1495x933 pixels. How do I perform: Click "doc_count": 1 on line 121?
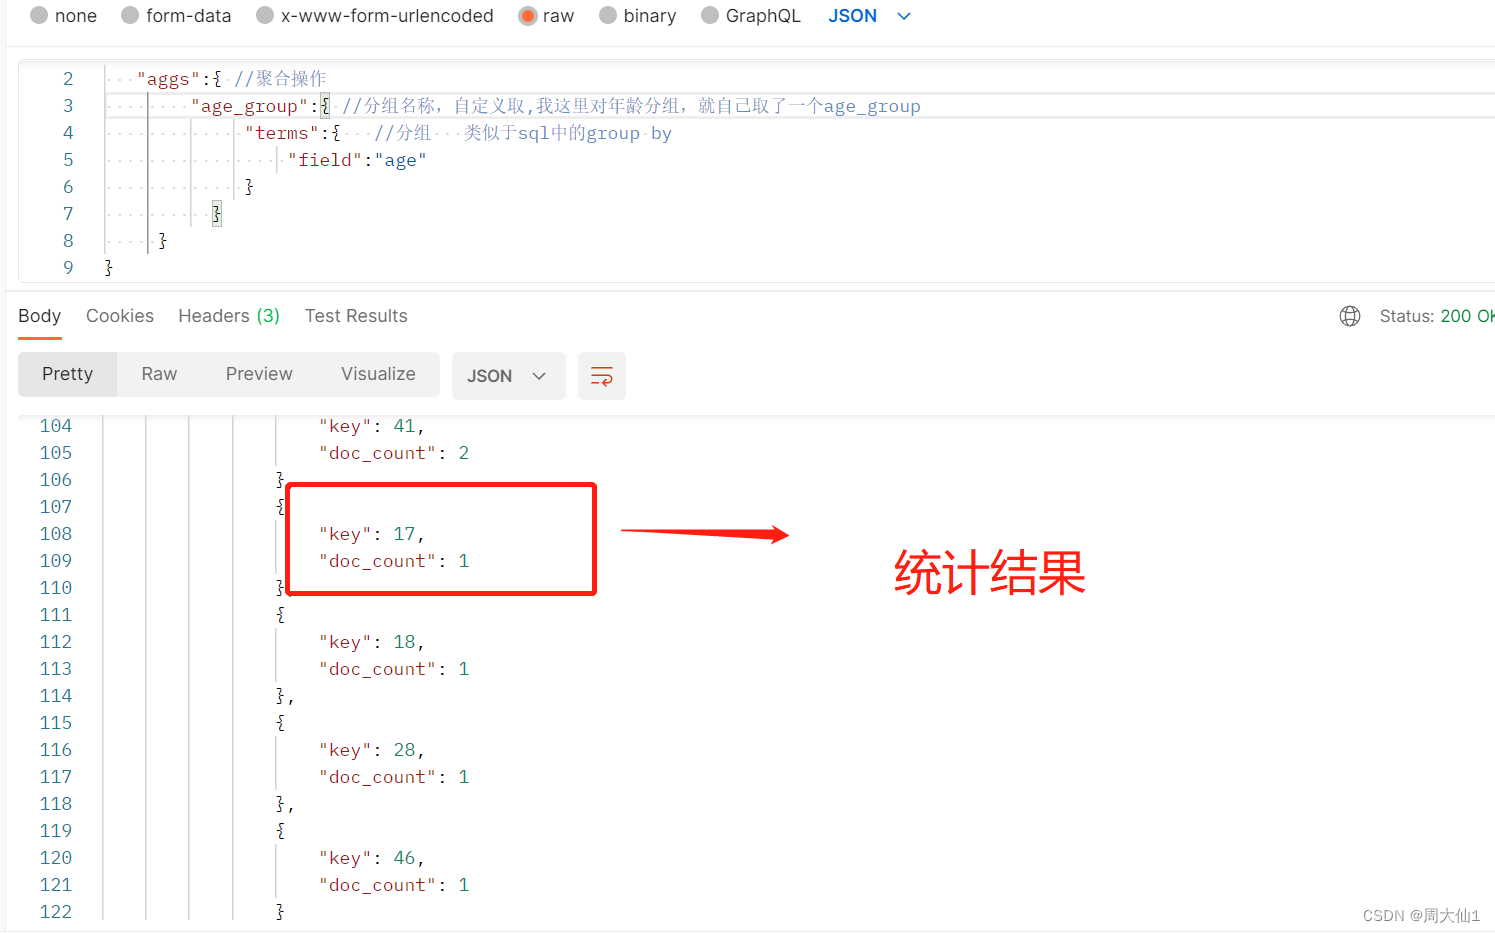[394, 885]
